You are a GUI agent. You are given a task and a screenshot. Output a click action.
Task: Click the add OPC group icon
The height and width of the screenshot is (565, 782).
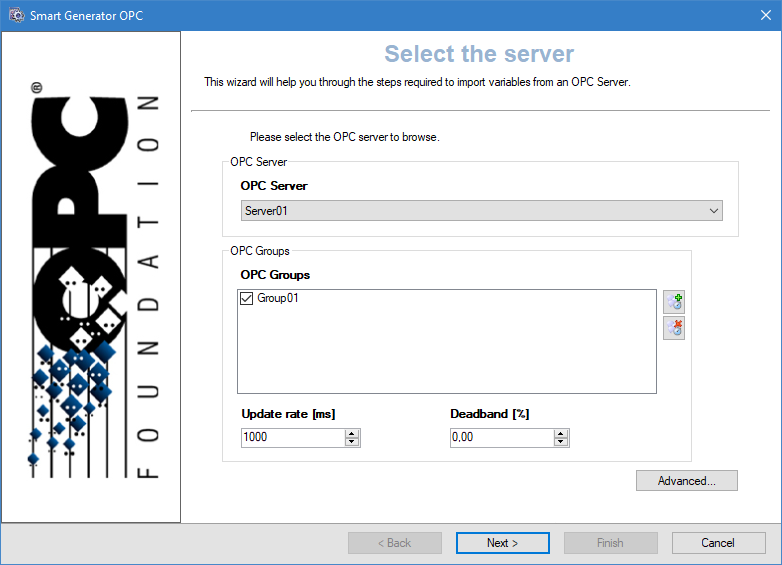click(674, 302)
